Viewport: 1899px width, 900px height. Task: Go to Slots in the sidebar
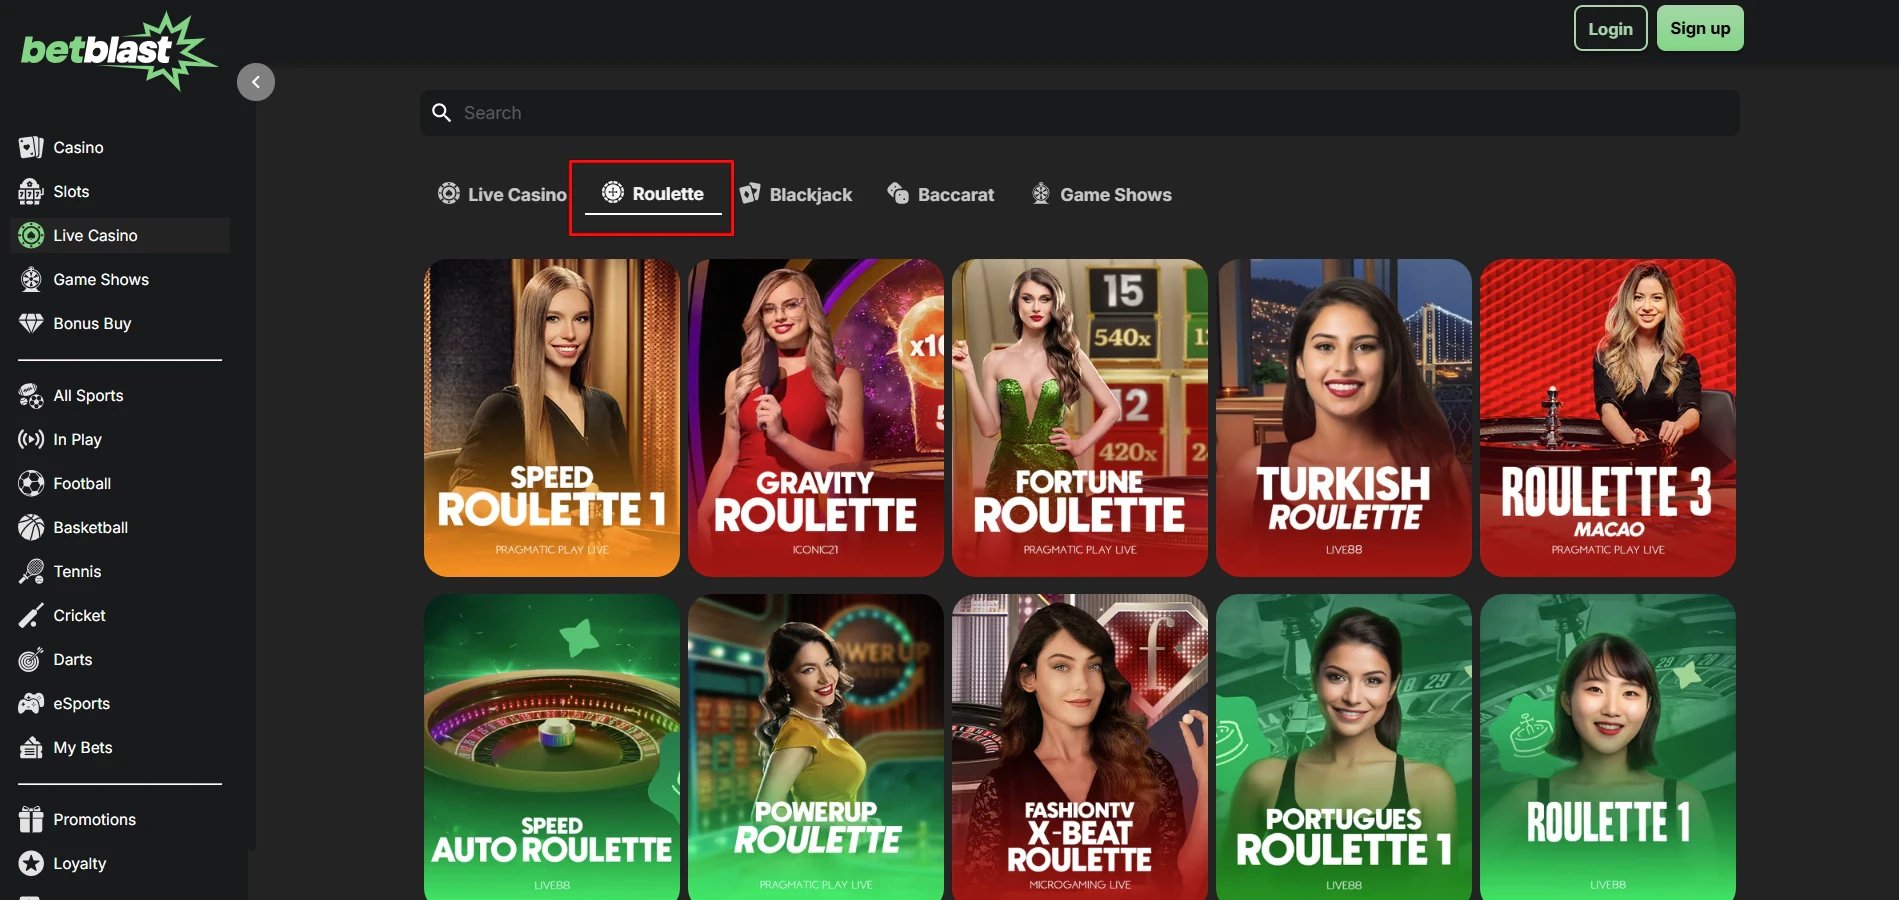point(120,191)
